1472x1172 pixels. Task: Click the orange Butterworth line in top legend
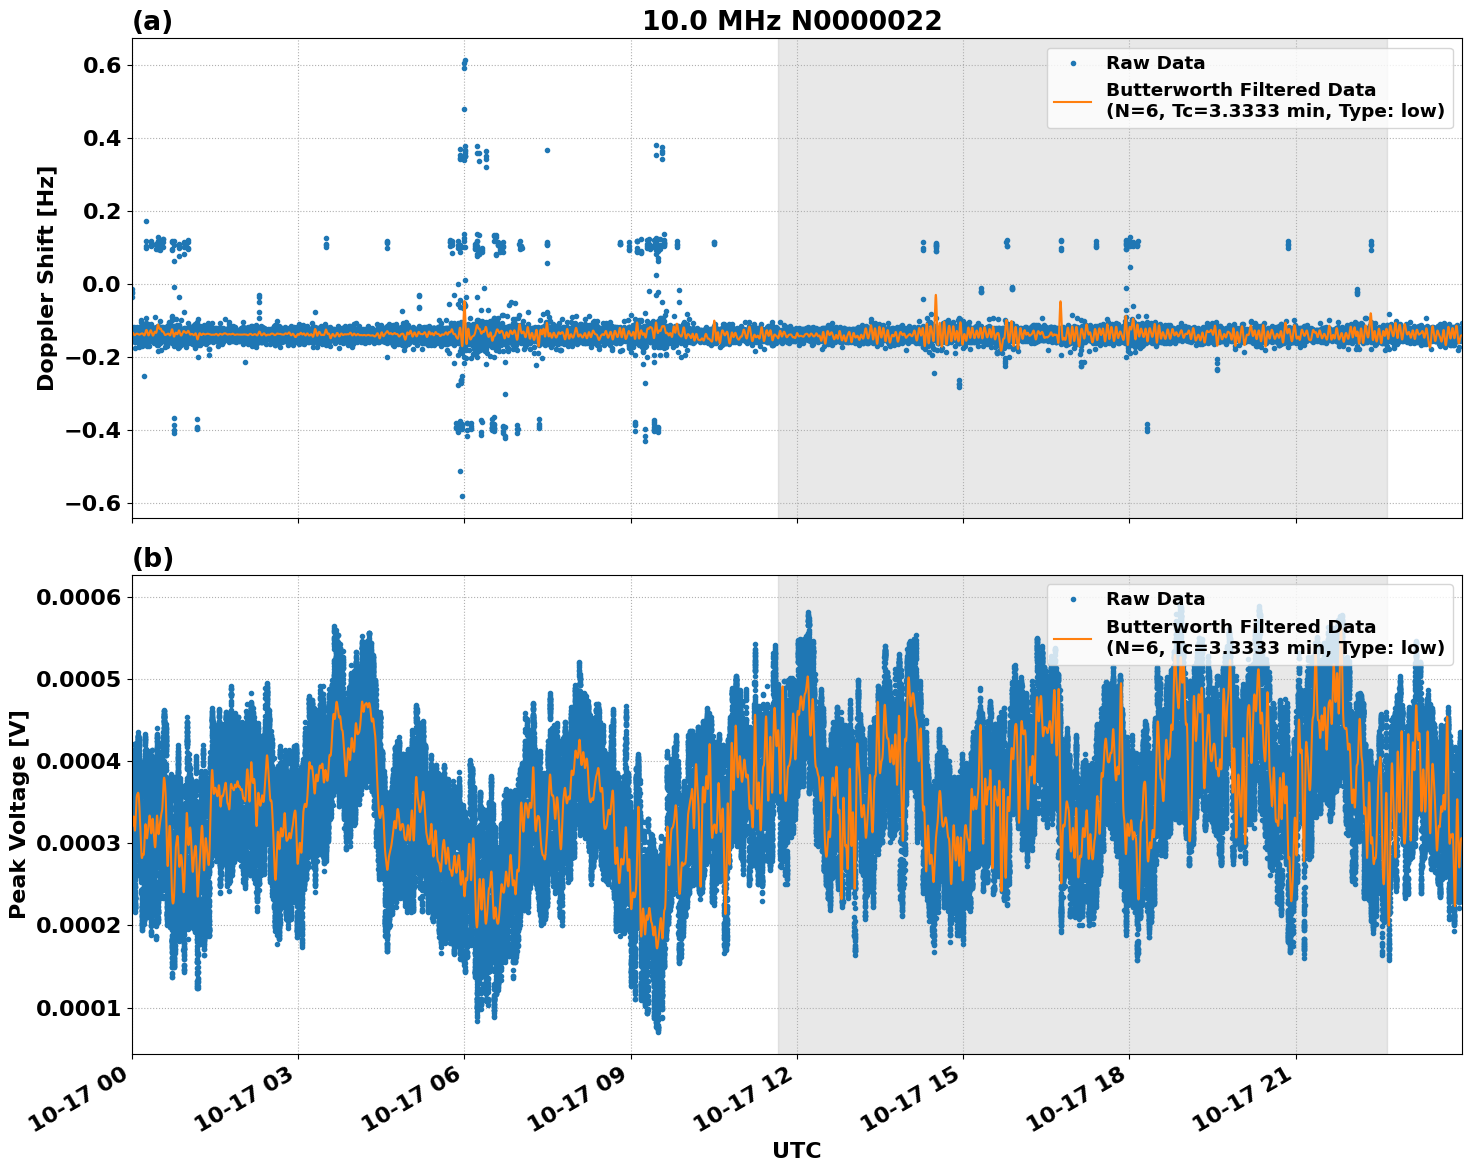point(1073,101)
